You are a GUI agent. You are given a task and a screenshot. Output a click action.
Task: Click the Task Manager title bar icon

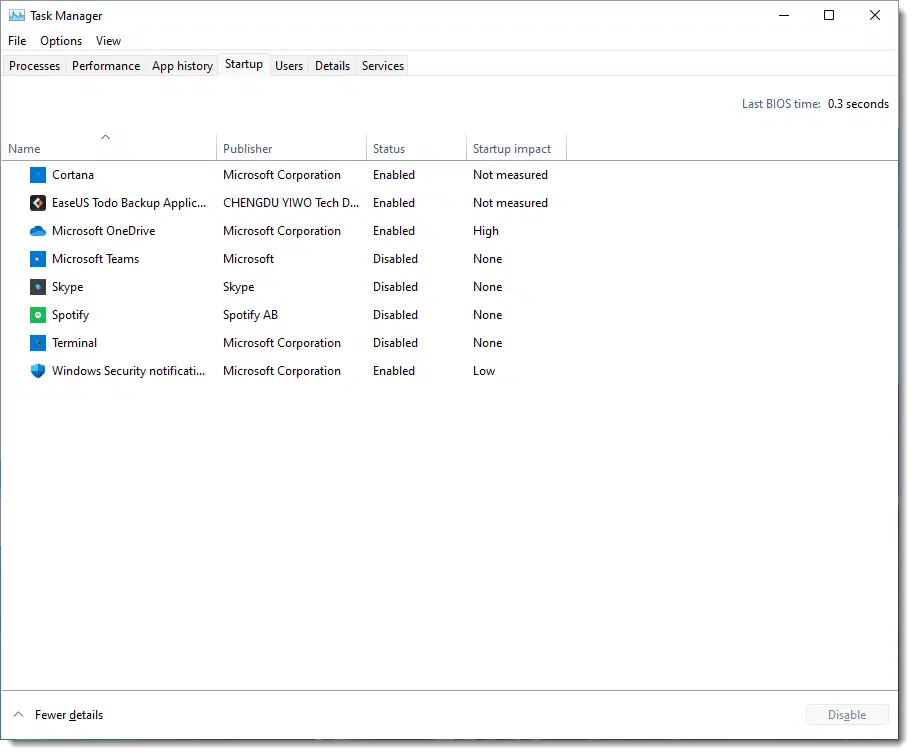[17, 15]
